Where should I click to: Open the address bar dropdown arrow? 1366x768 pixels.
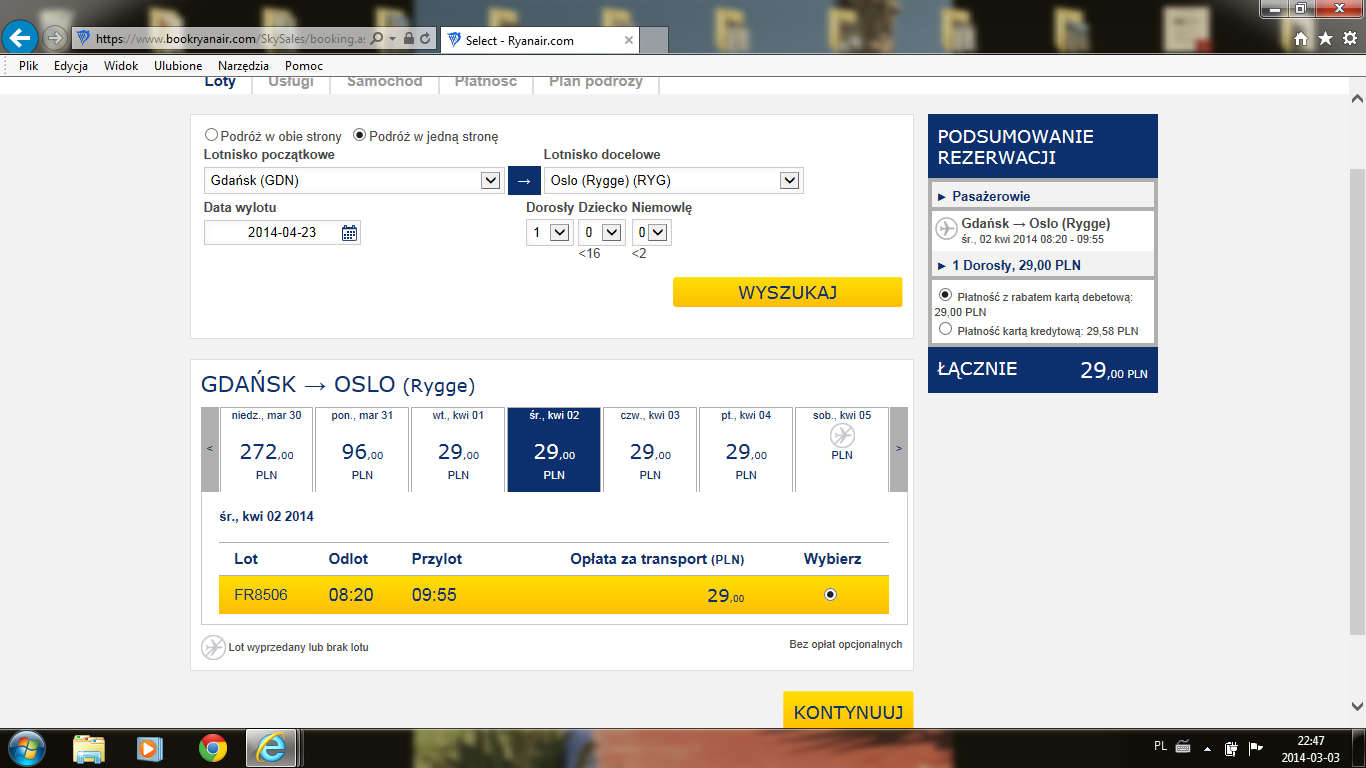tap(392, 39)
